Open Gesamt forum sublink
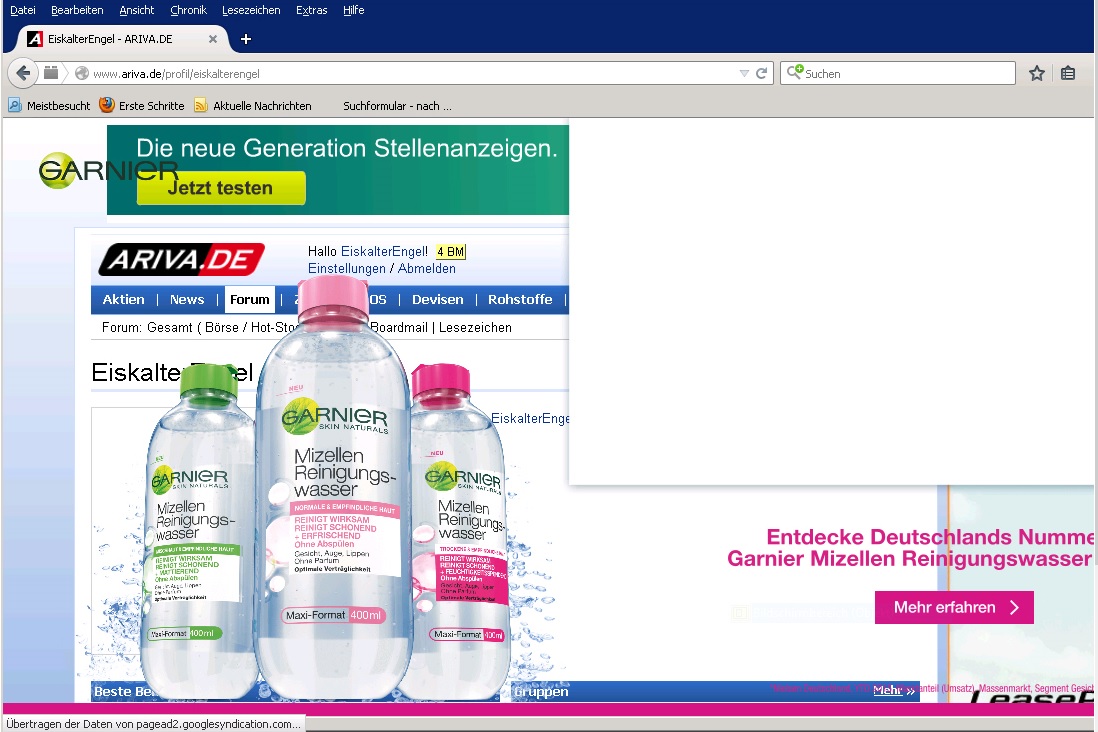This screenshot has width=1098, height=732. point(169,327)
